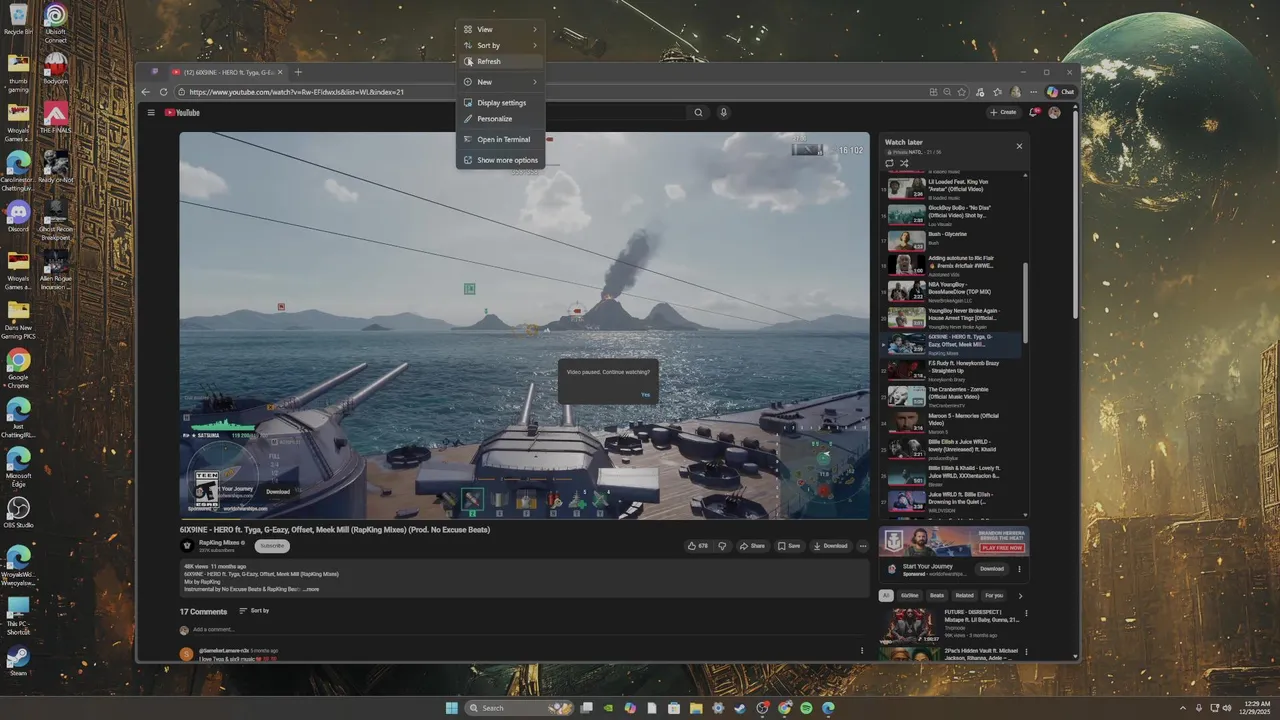1280x720 pixels.
Task: Open the YouTube account avatar menu
Action: click(1054, 112)
